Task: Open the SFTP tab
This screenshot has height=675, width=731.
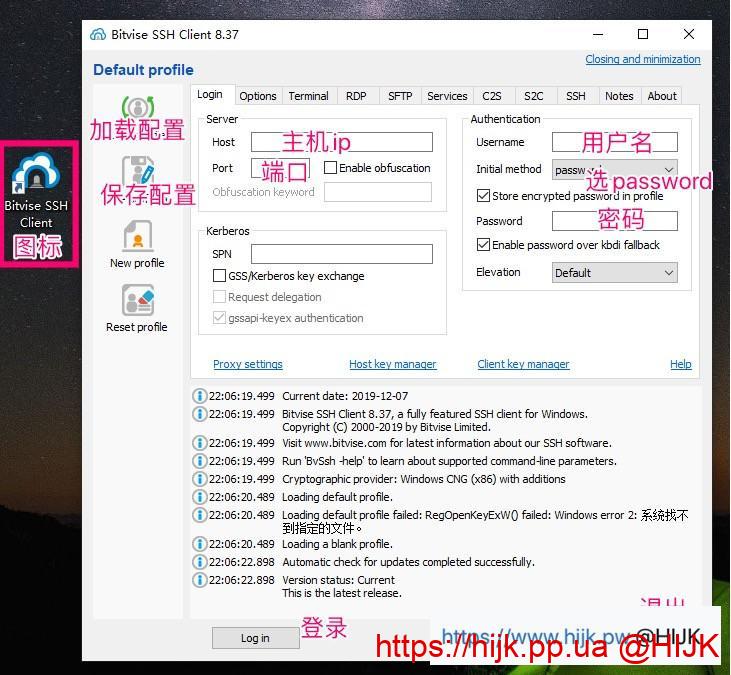Action: (x=399, y=96)
